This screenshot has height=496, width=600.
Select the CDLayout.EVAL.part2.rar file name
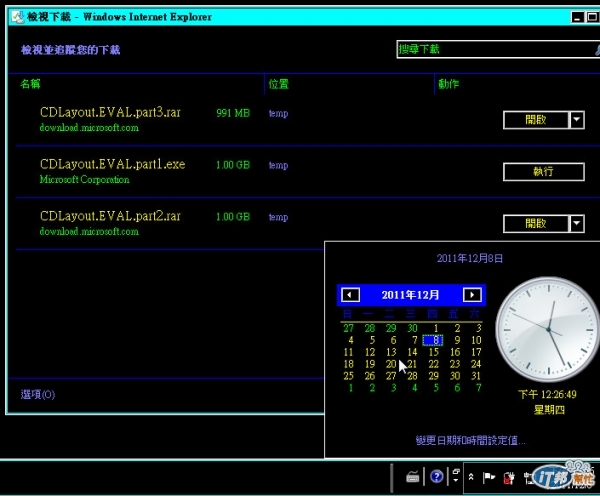[110, 216]
